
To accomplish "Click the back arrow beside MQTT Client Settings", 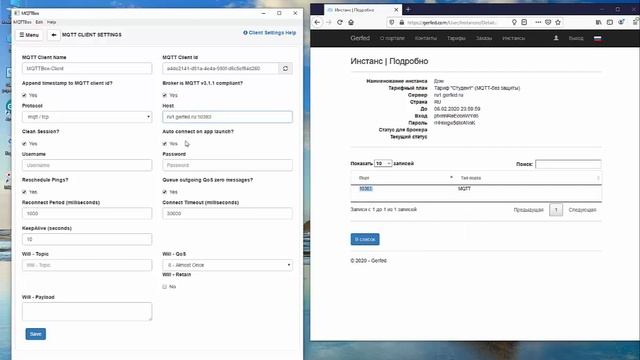I will (53, 35).
